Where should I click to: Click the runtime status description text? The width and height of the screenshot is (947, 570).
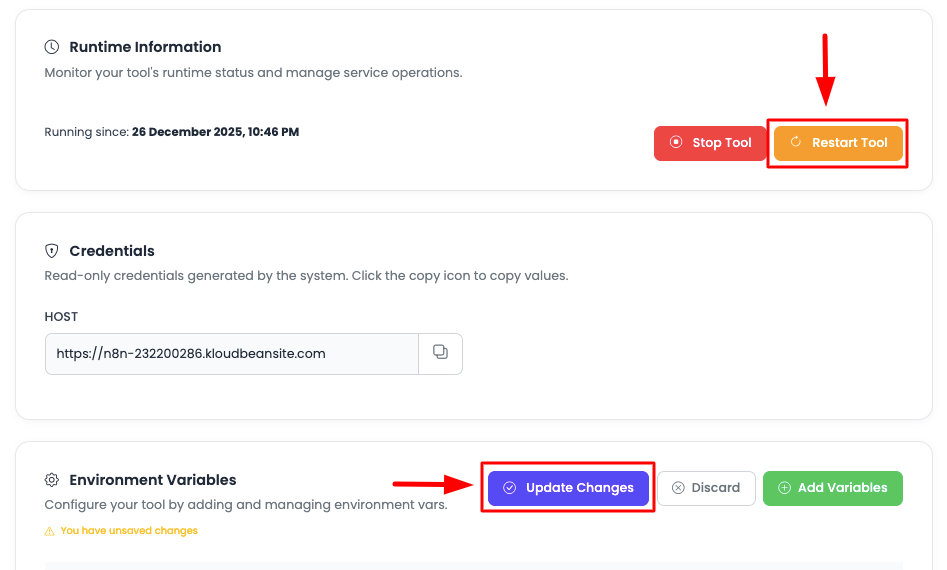253,73
